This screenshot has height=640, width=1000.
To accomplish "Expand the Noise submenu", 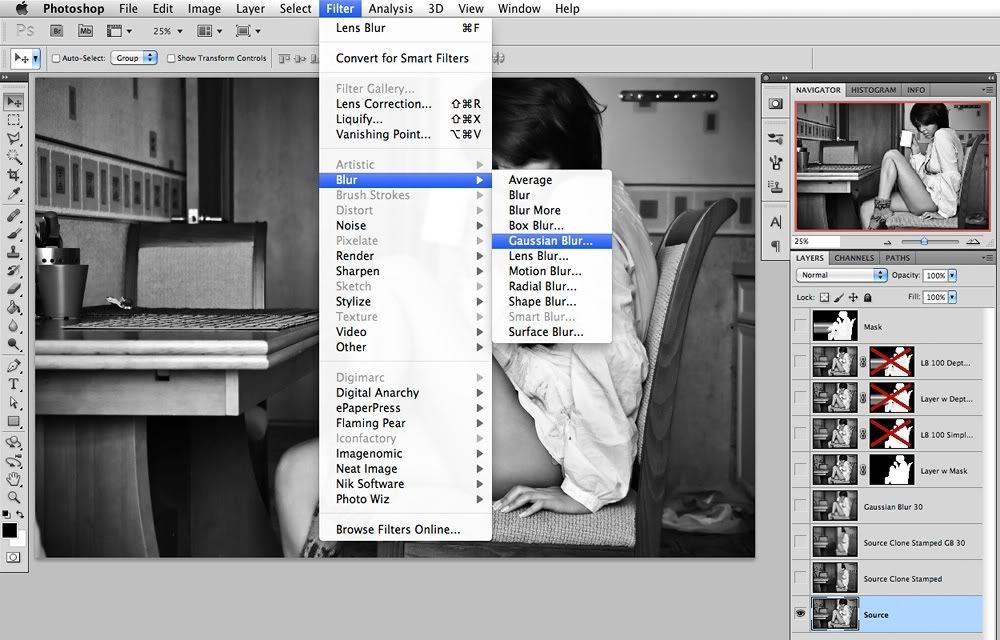I will click(406, 226).
